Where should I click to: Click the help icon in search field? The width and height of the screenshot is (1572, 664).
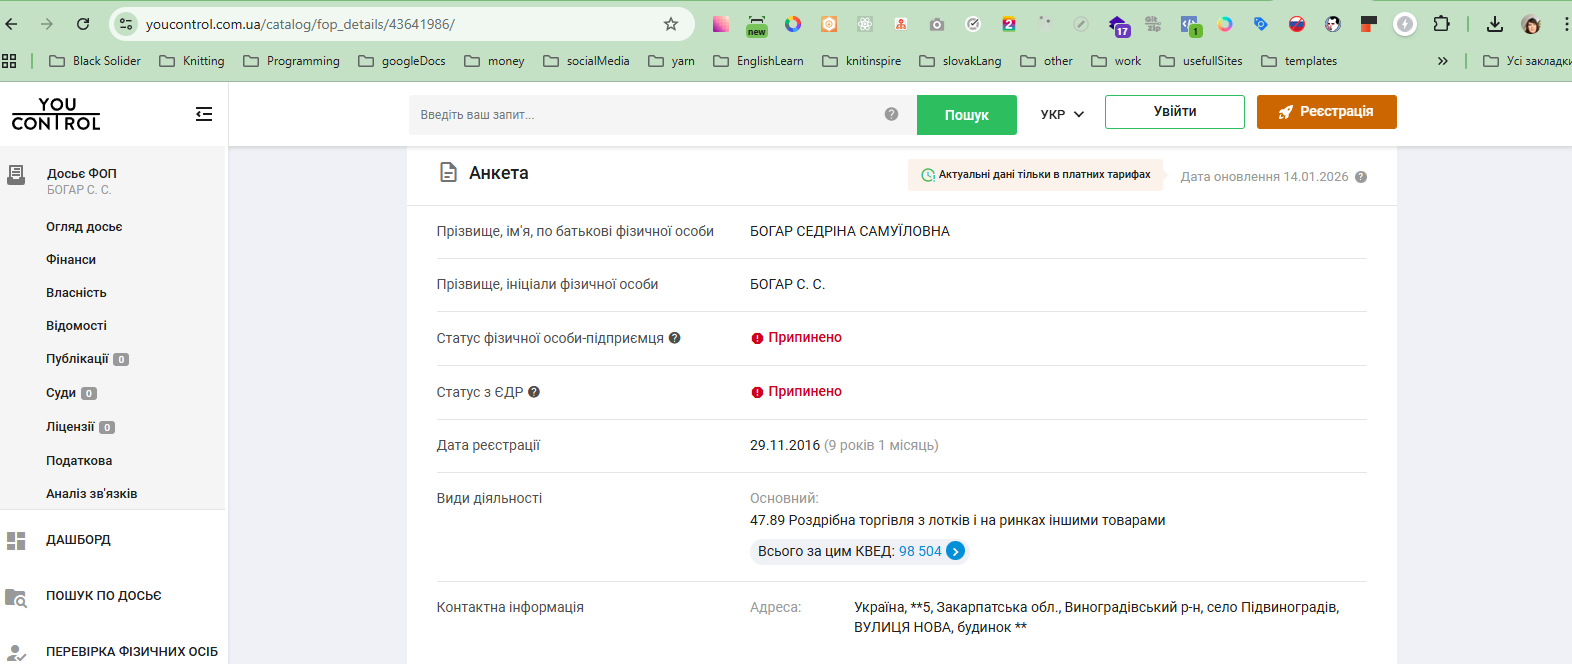[891, 114]
